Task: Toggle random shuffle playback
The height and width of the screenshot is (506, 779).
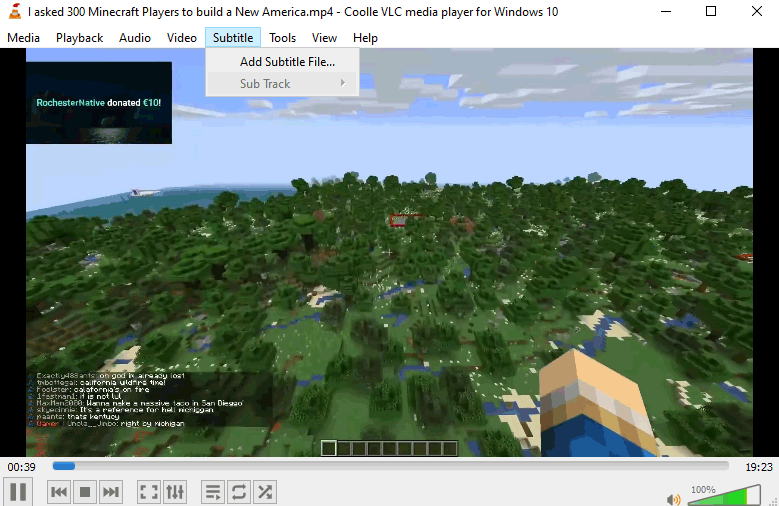Action: click(x=265, y=491)
